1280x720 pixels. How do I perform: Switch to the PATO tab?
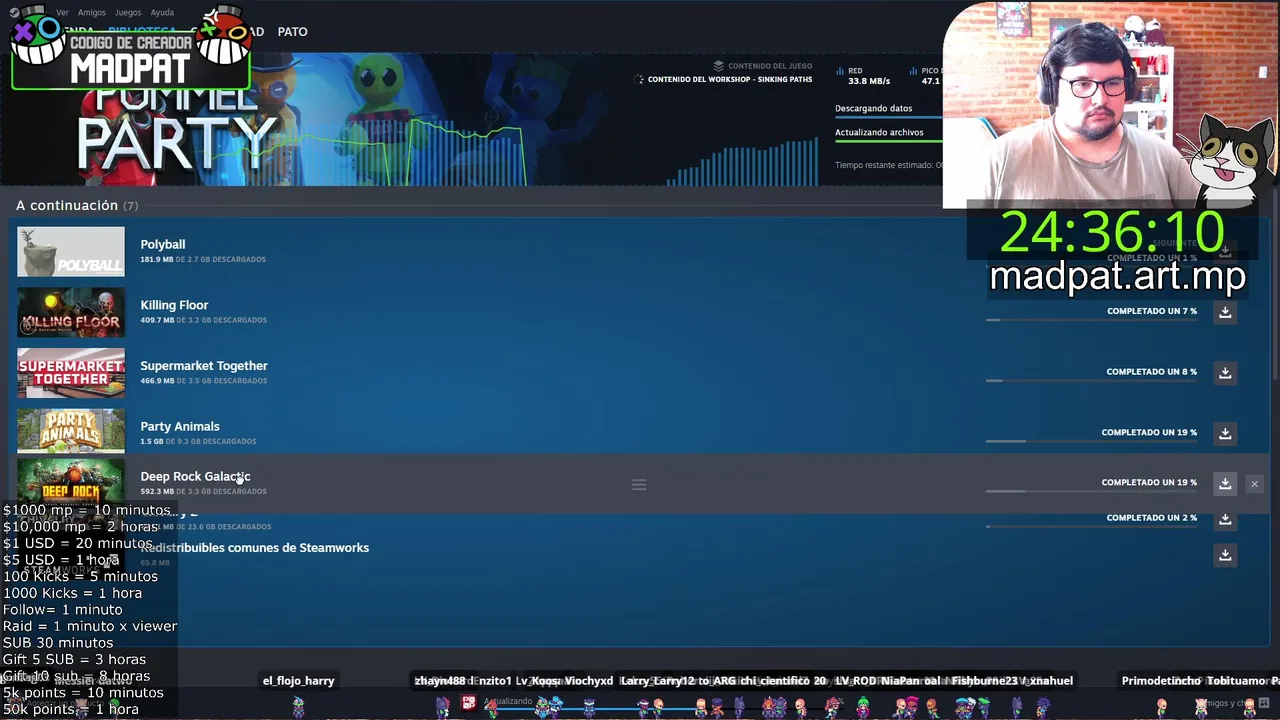pos(292,32)
